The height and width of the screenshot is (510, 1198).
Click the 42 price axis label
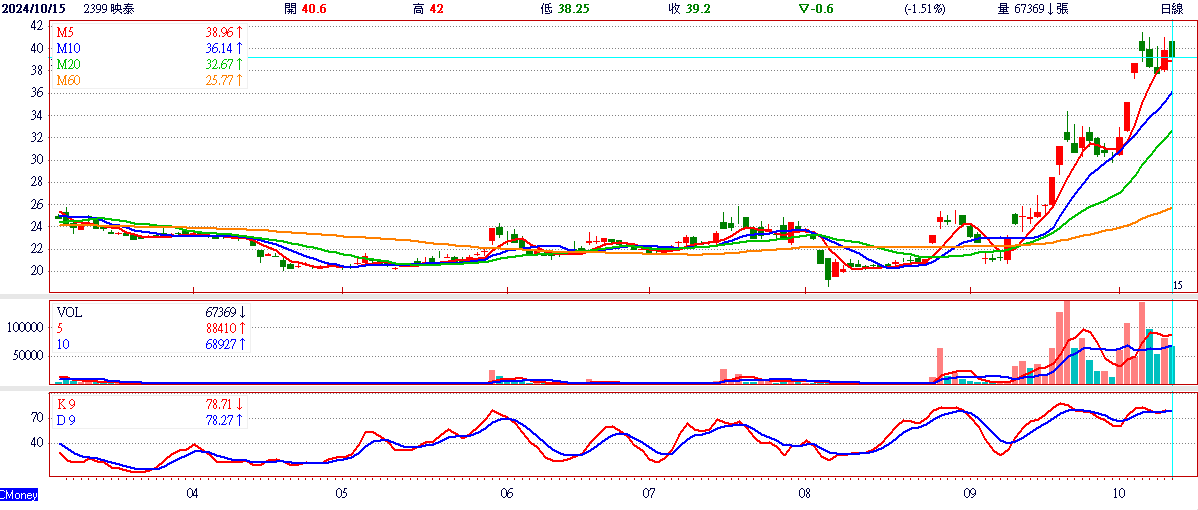(36, 25)
